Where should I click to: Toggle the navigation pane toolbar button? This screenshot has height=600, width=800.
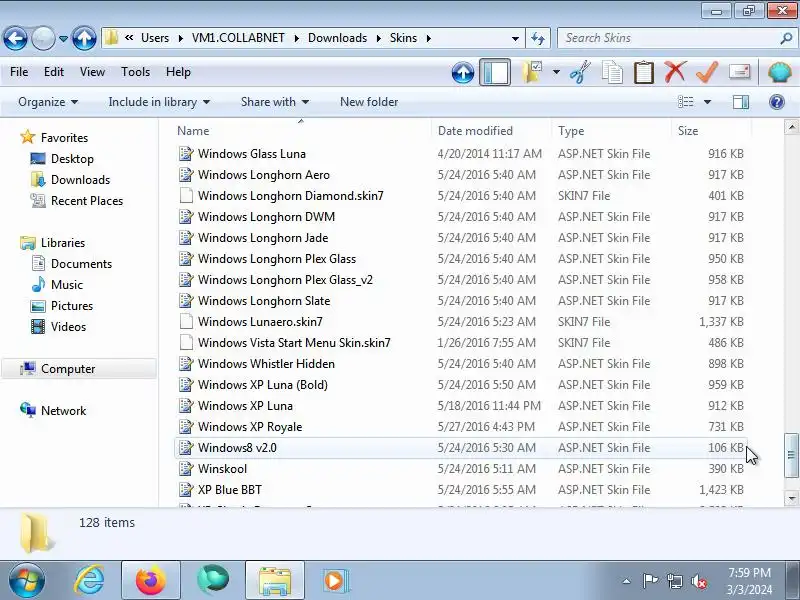[x=494, y=72]
